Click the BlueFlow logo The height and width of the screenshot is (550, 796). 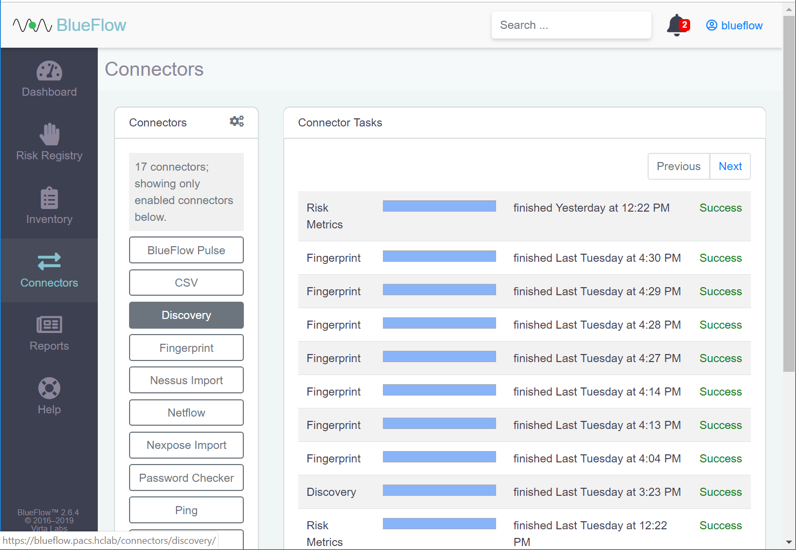coord(70,25)
